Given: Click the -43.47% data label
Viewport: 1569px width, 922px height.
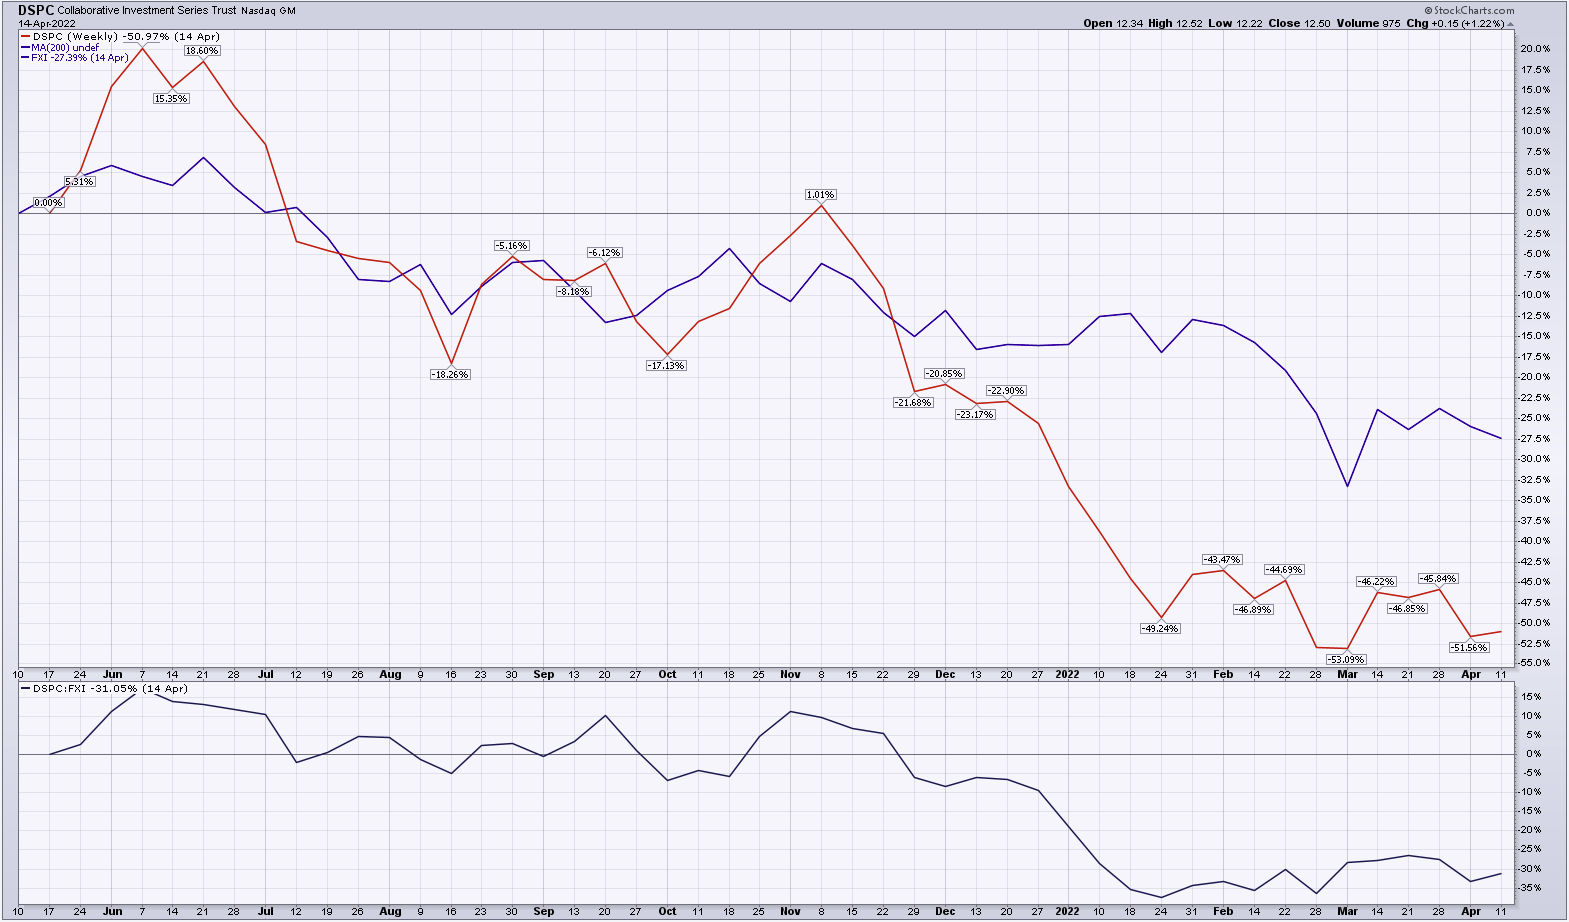Looking at the screenshot, I should coord(1222,559).
